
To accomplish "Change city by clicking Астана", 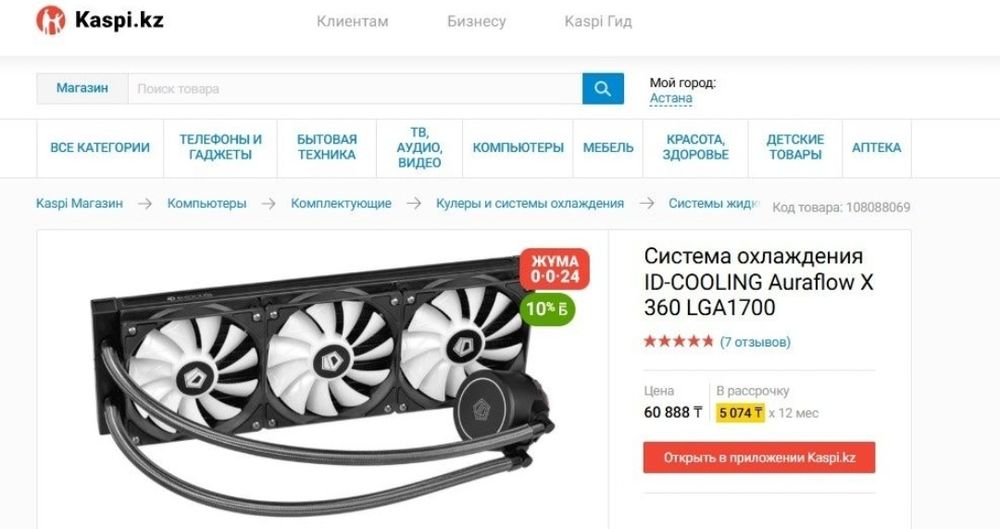I will (671, 98).
